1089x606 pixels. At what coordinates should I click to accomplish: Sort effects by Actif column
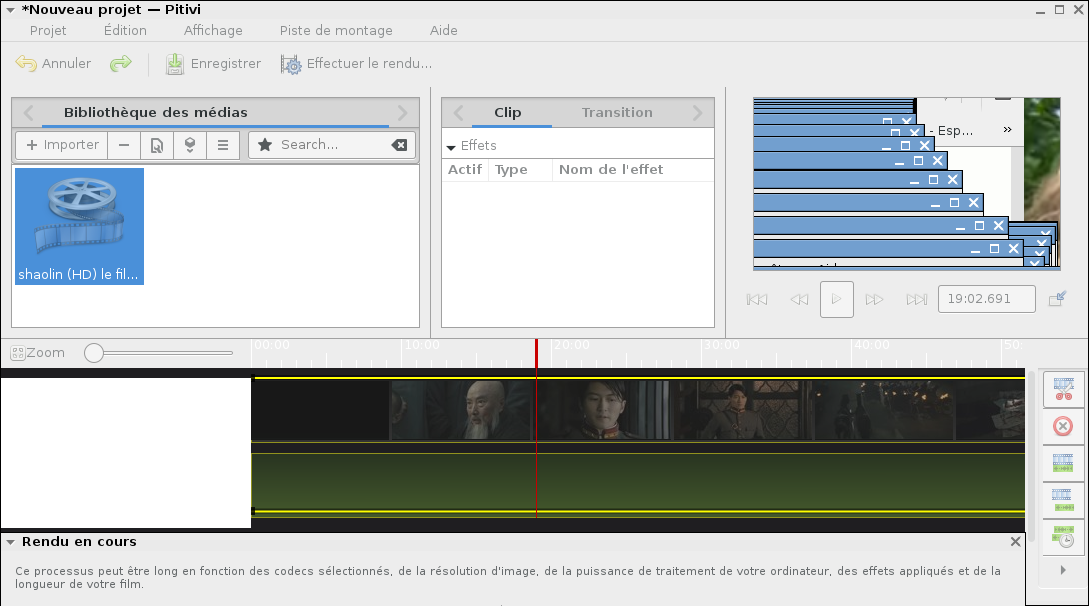[x=465, y=170]
